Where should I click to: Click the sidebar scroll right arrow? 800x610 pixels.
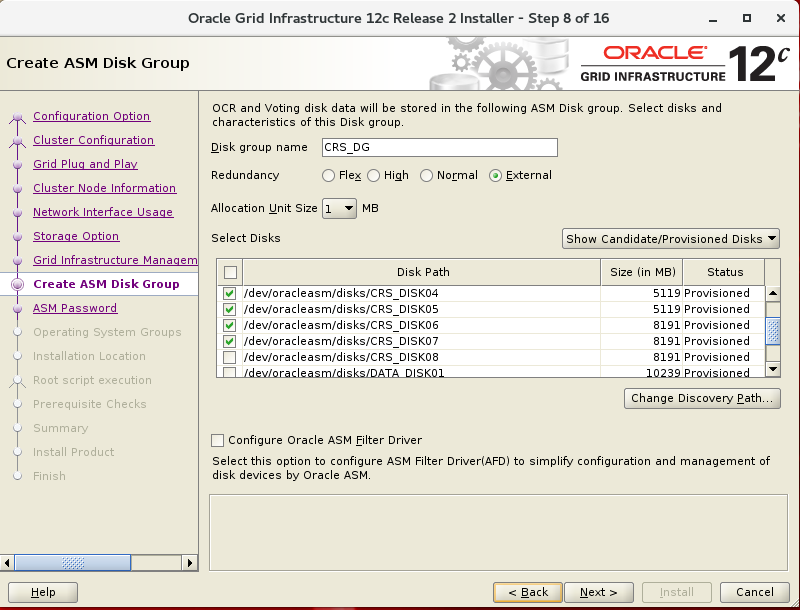[190, 563]
